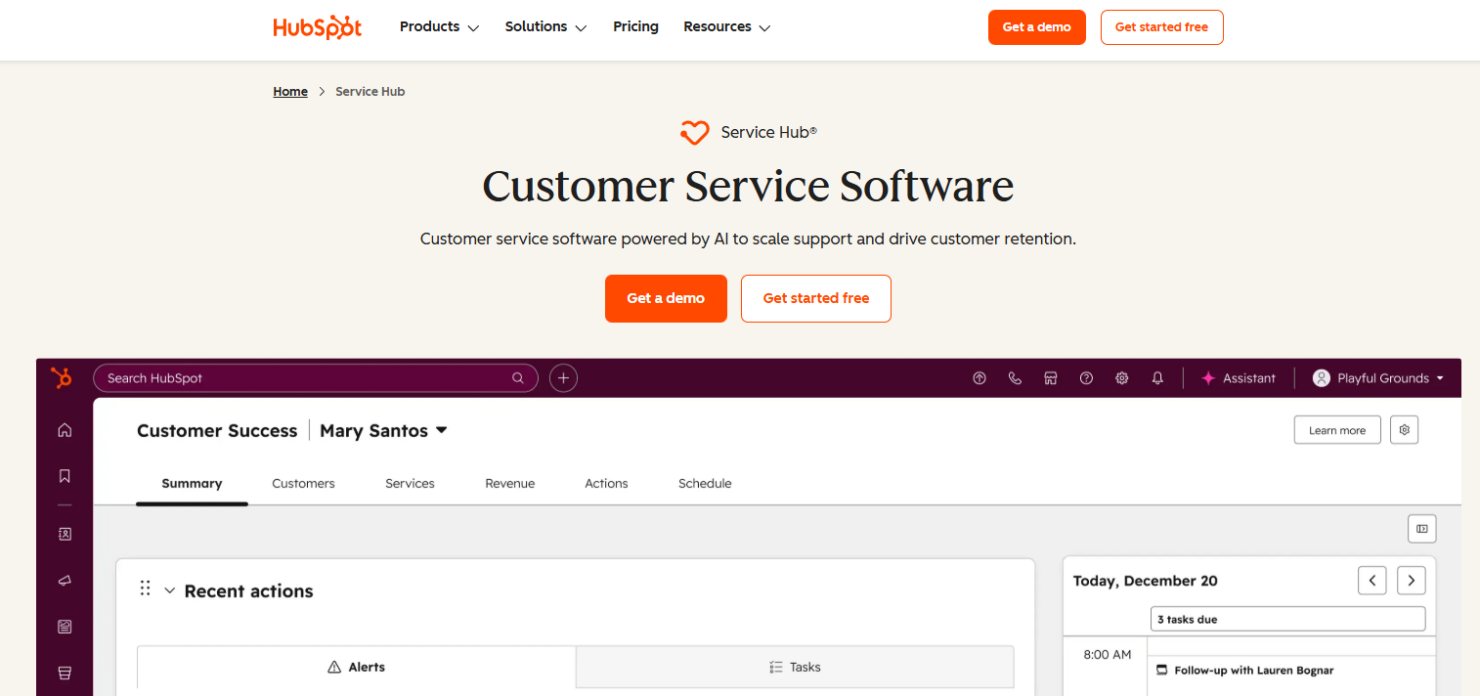Click workspace gear beside Learn more
Screen dimensions: 1480x696
tap(1404, 430)
